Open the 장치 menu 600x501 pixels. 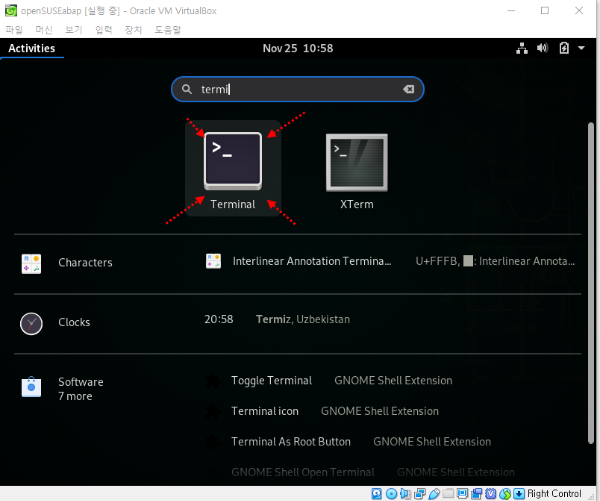[x=133, y=29]
